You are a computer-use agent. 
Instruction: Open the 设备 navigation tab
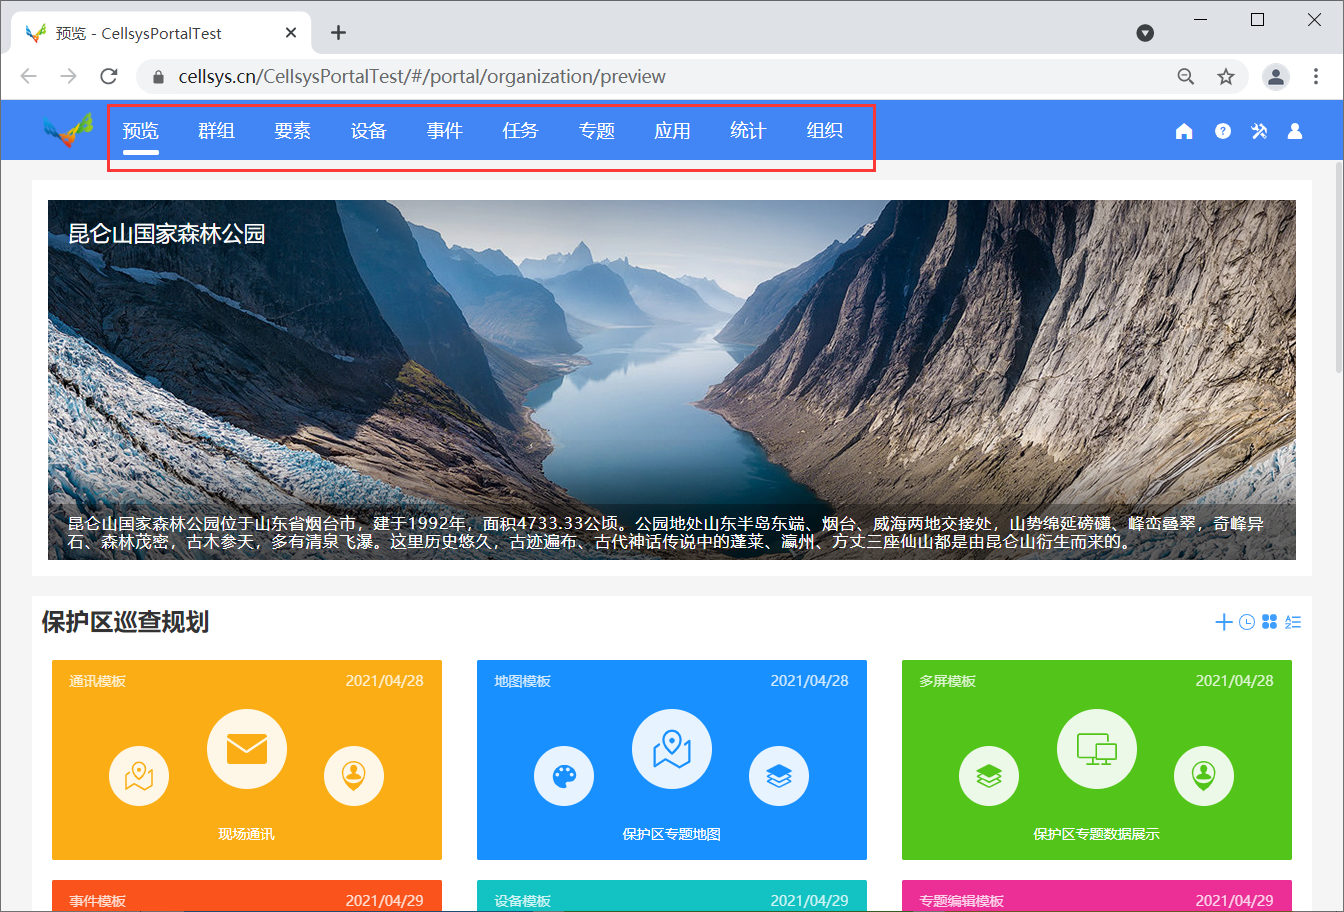[x=369, y=131]
